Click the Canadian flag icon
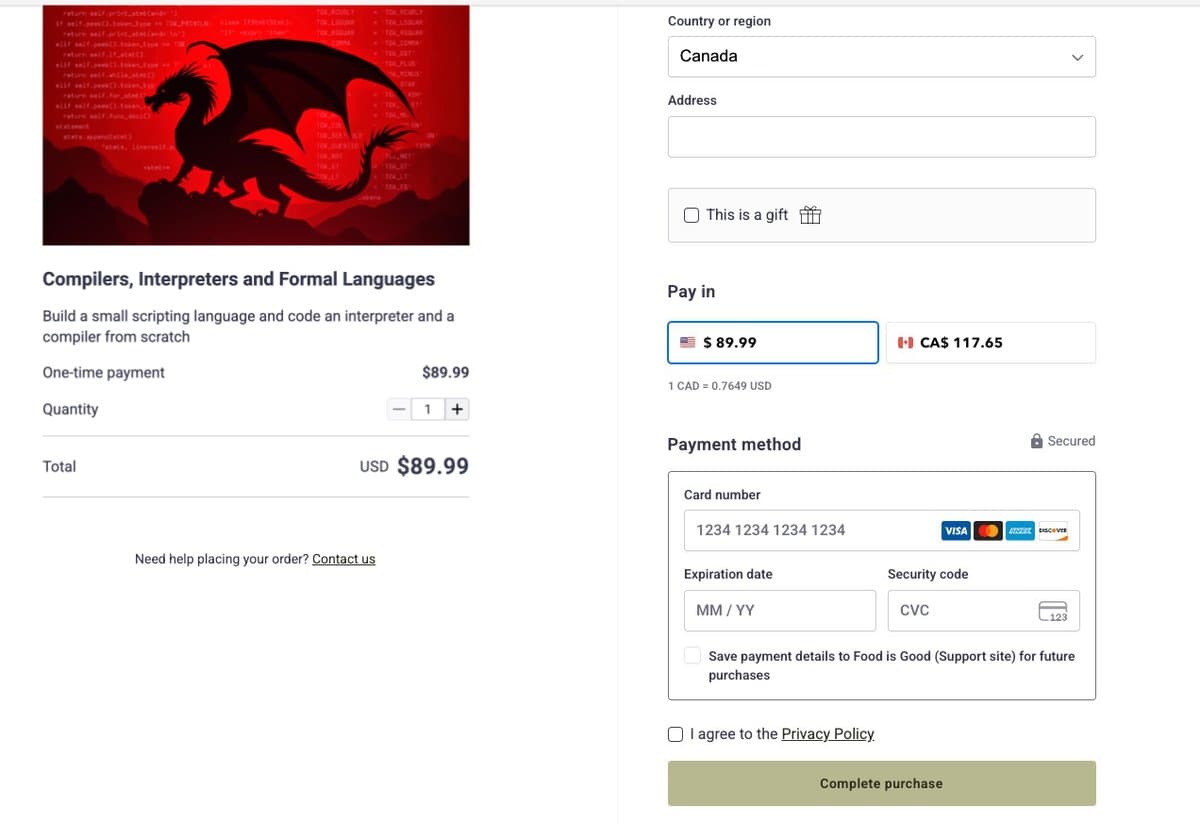This screenshot has height=824, width=1200. click(906, 341)
